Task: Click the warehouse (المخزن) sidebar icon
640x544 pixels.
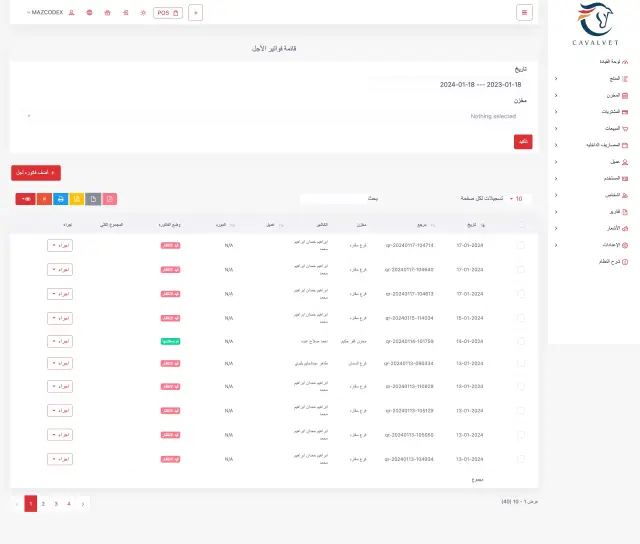Action: tap(625, 95)
